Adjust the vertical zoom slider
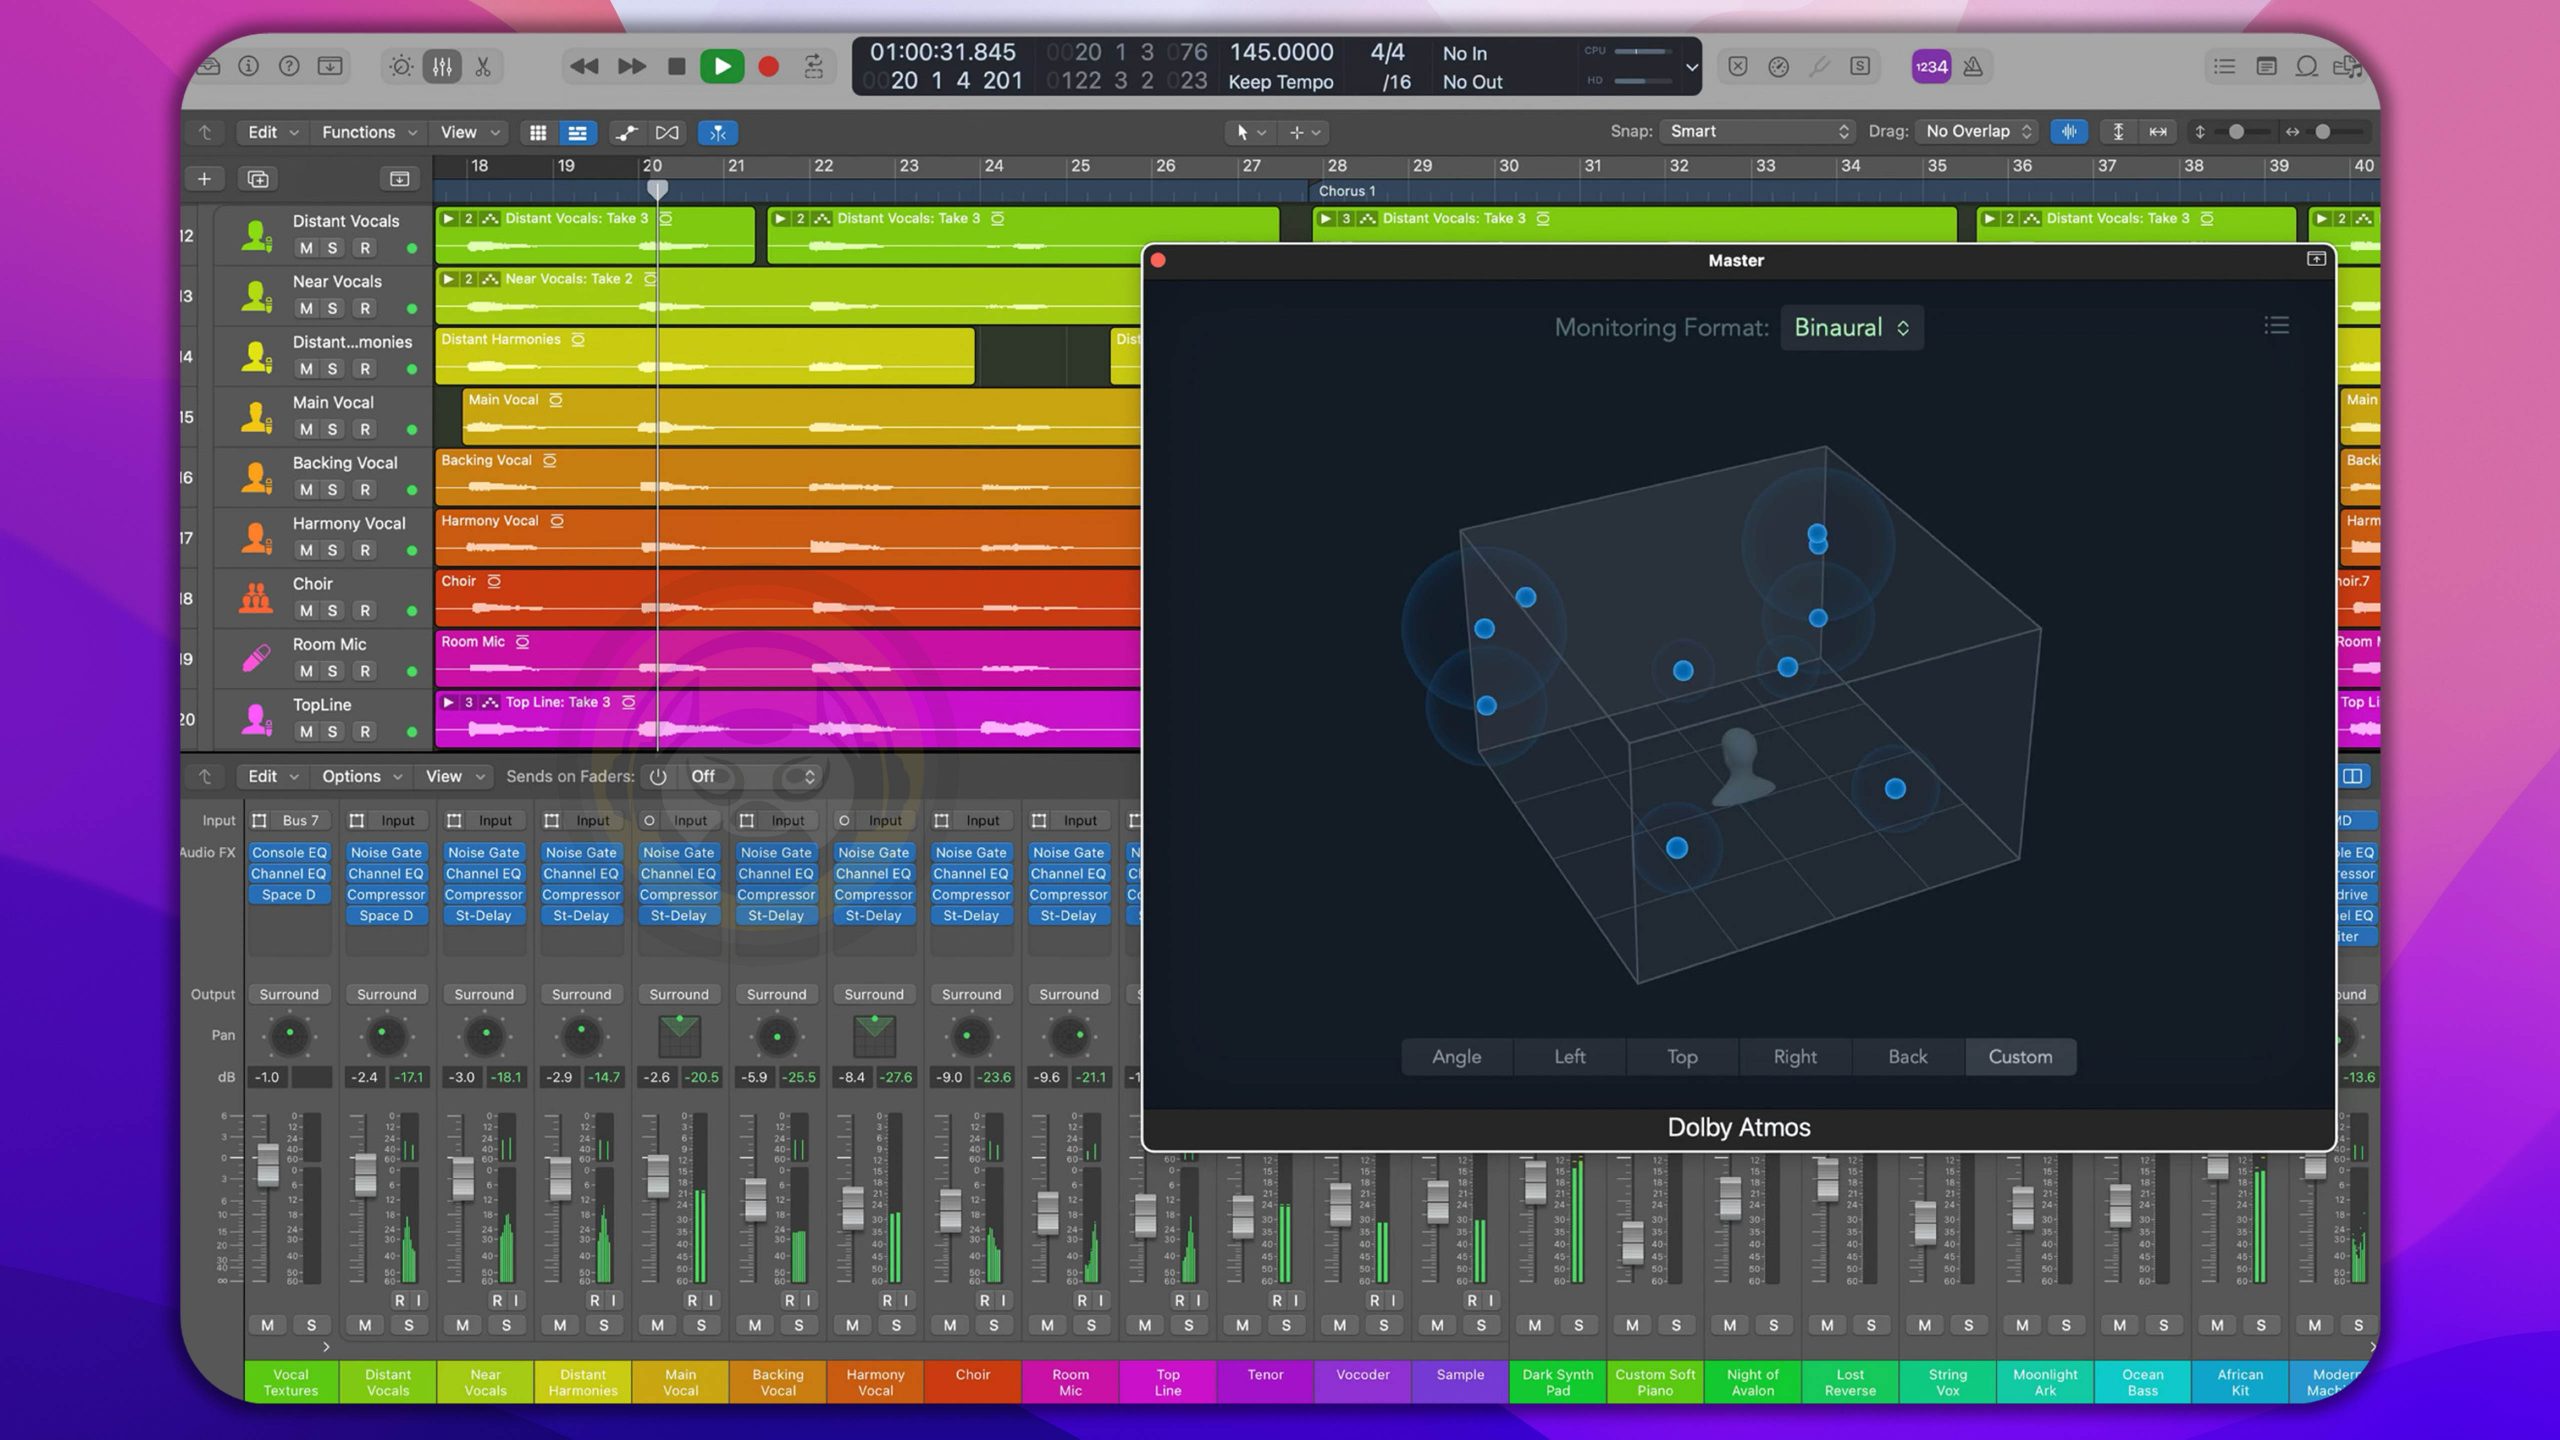 click(2236, 131)
